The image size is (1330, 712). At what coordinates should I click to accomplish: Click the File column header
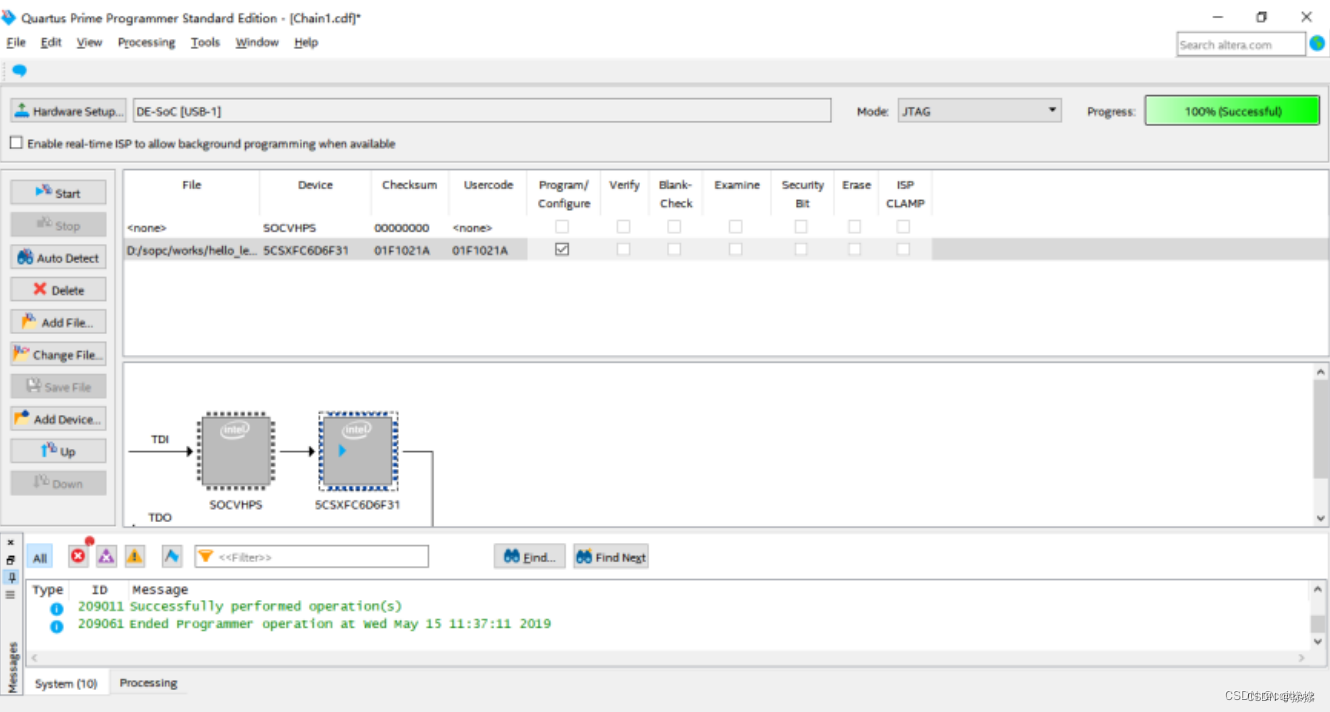[x=191, y=185]
